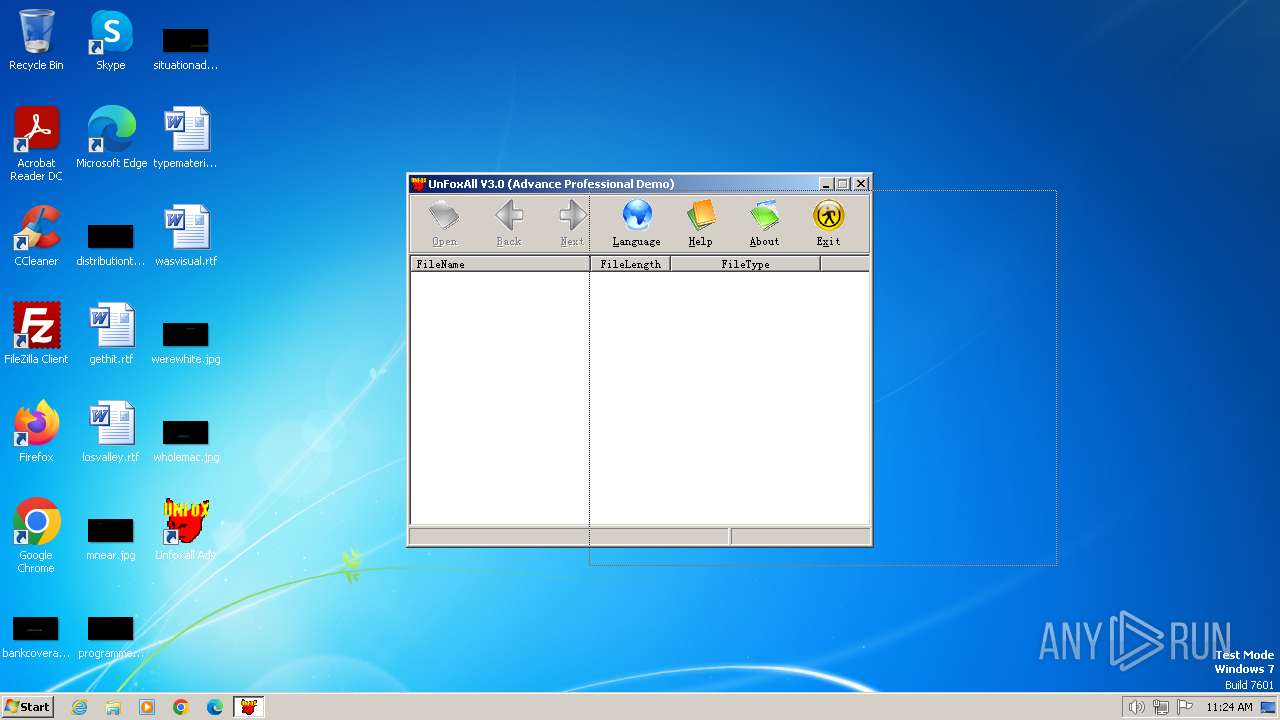This screenshot has width=1280, height=720.
Task: Open the Windows Start menu
Action: [27, 707]
